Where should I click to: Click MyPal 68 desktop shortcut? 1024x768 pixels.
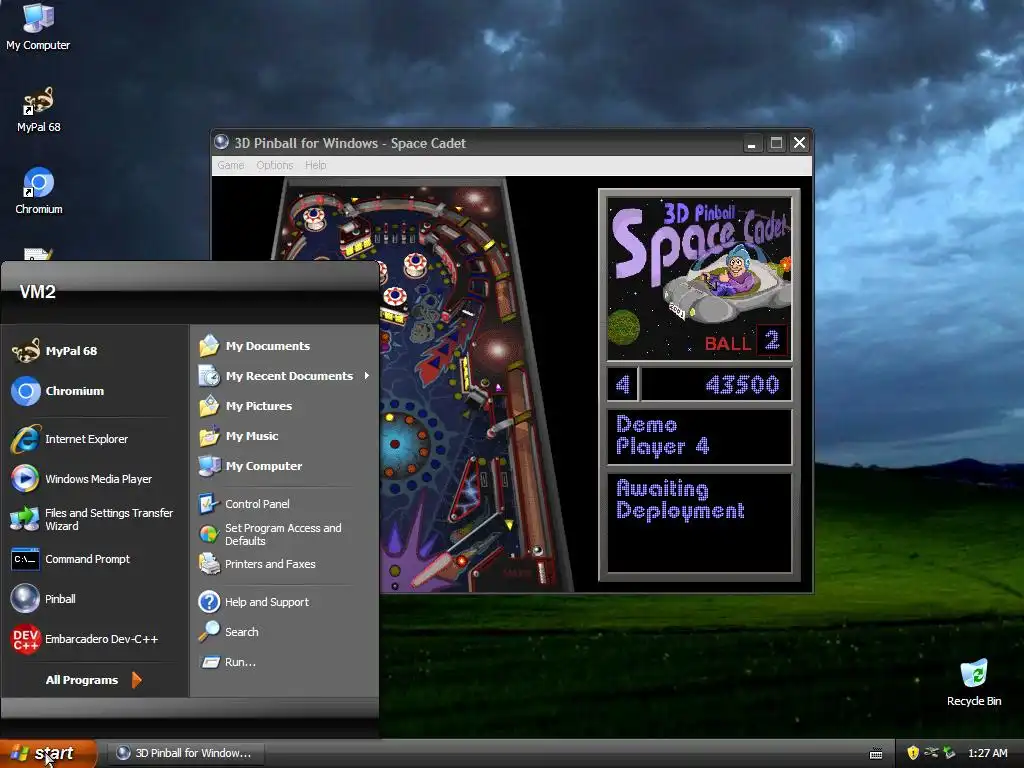coord(38,110)
